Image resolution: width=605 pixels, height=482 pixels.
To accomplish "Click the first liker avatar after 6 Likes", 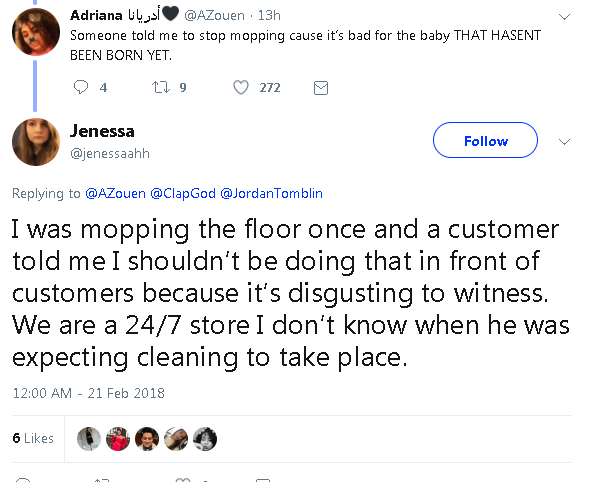I will [x=90, y=438].
